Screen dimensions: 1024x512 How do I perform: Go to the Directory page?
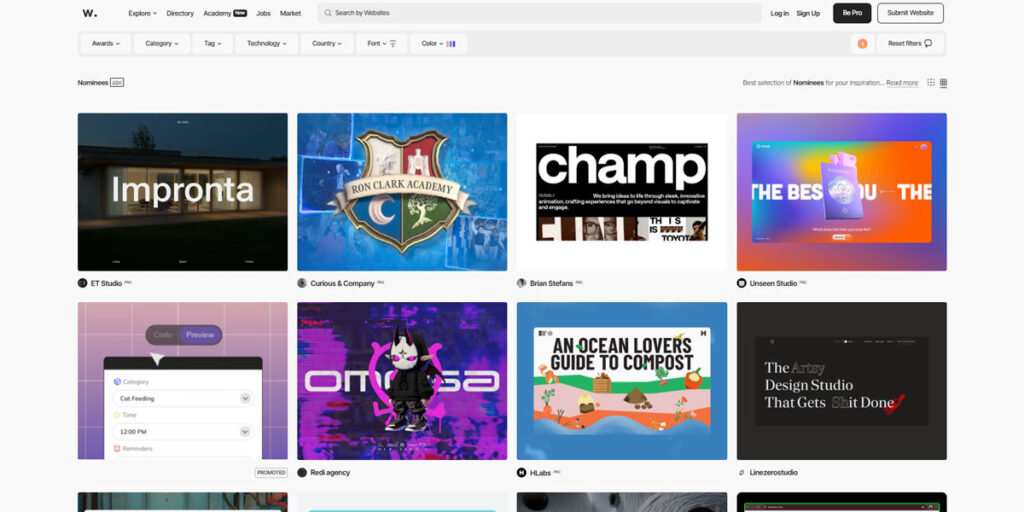click(x=180, y=13)
